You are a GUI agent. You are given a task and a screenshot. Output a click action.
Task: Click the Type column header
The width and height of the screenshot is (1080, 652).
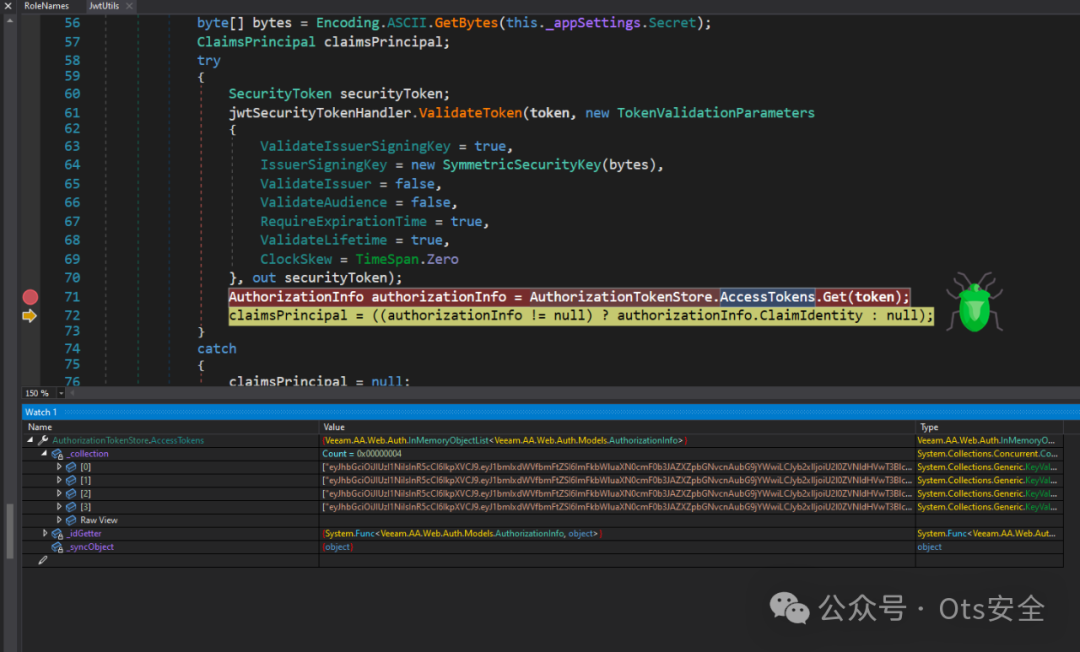(929, 427)
